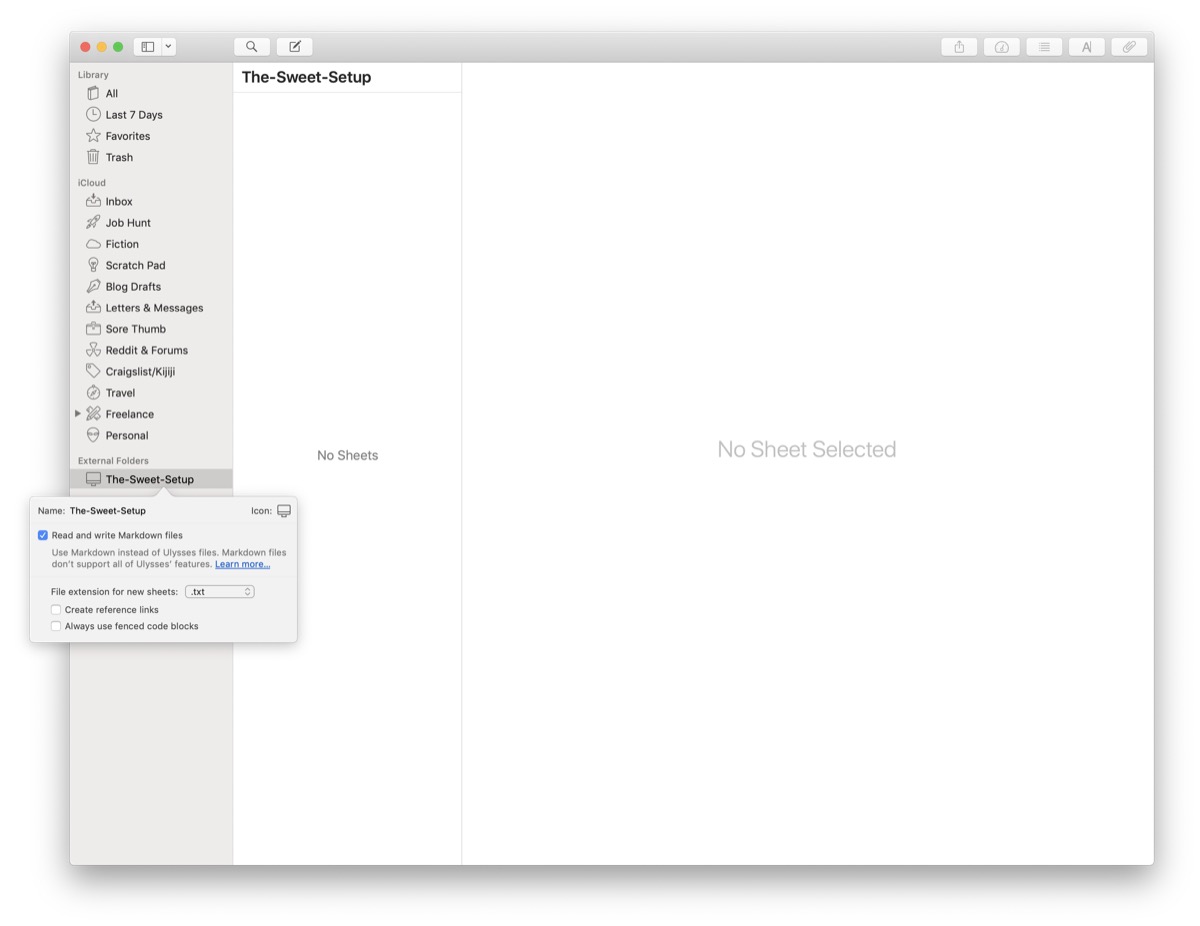The image size is (1200, 926).
Task: Click the search magnifier toolbar icon
Action: coord(252,47)
